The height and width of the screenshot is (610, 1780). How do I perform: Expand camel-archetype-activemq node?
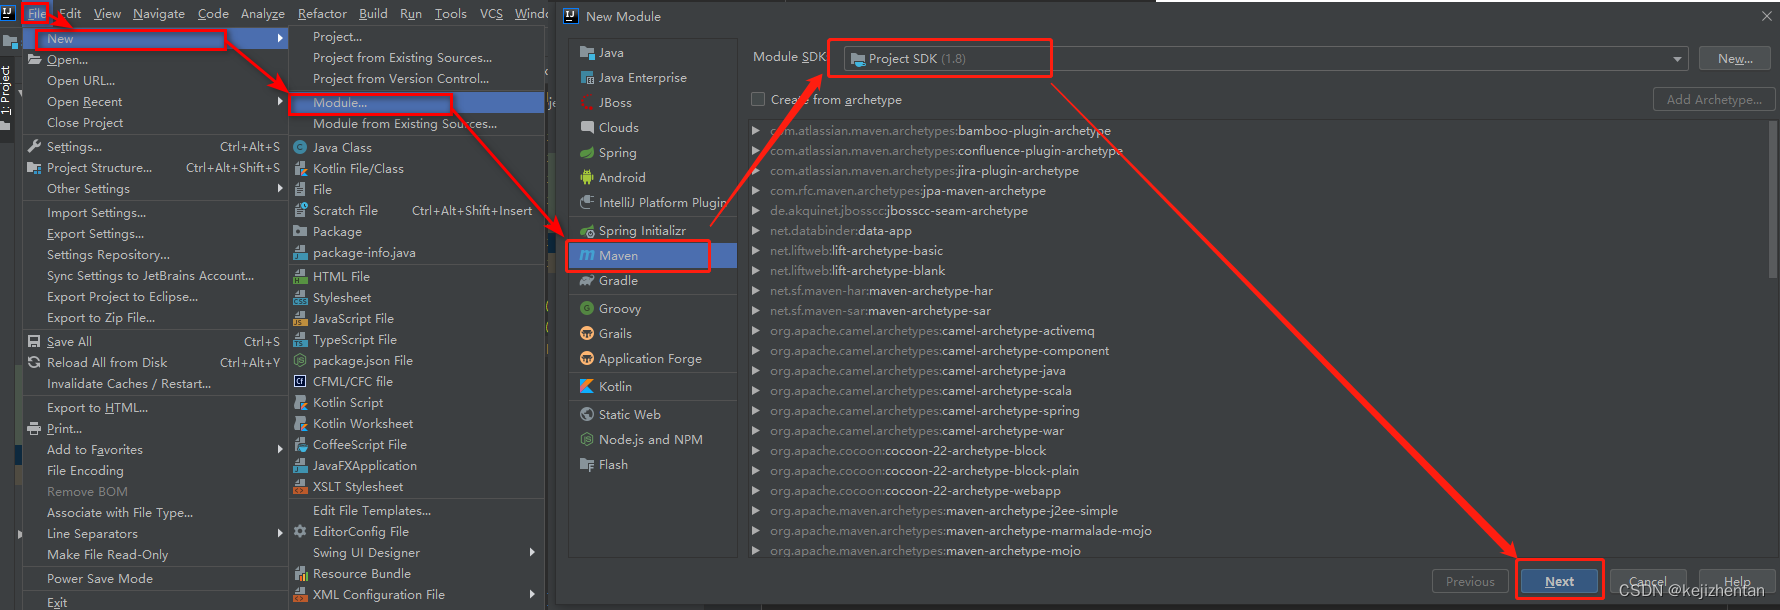pos(756,331)
